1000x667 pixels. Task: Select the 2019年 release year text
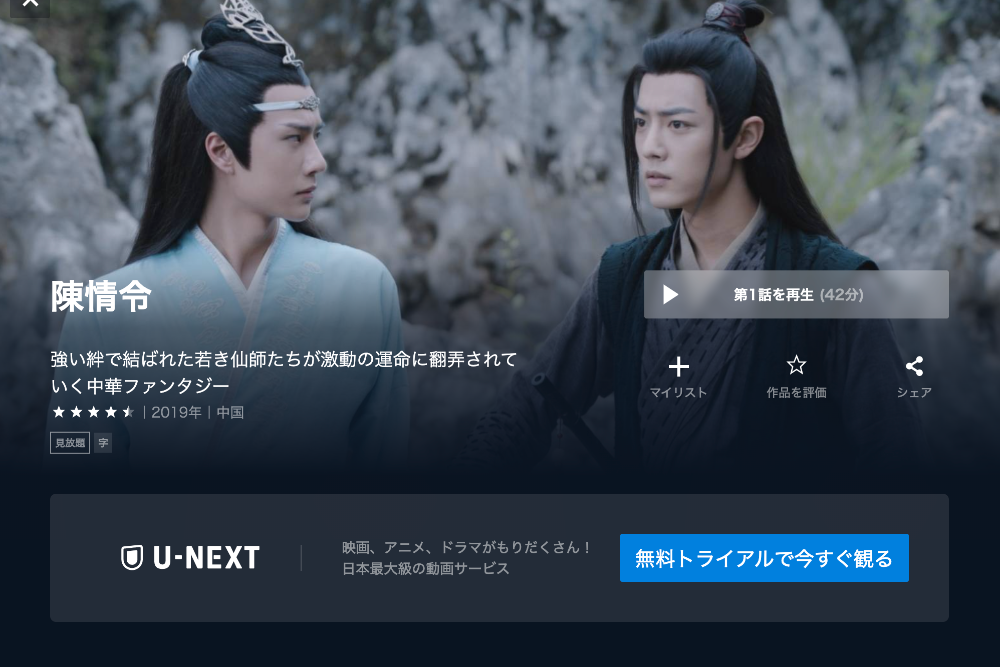tap(176, 412)
